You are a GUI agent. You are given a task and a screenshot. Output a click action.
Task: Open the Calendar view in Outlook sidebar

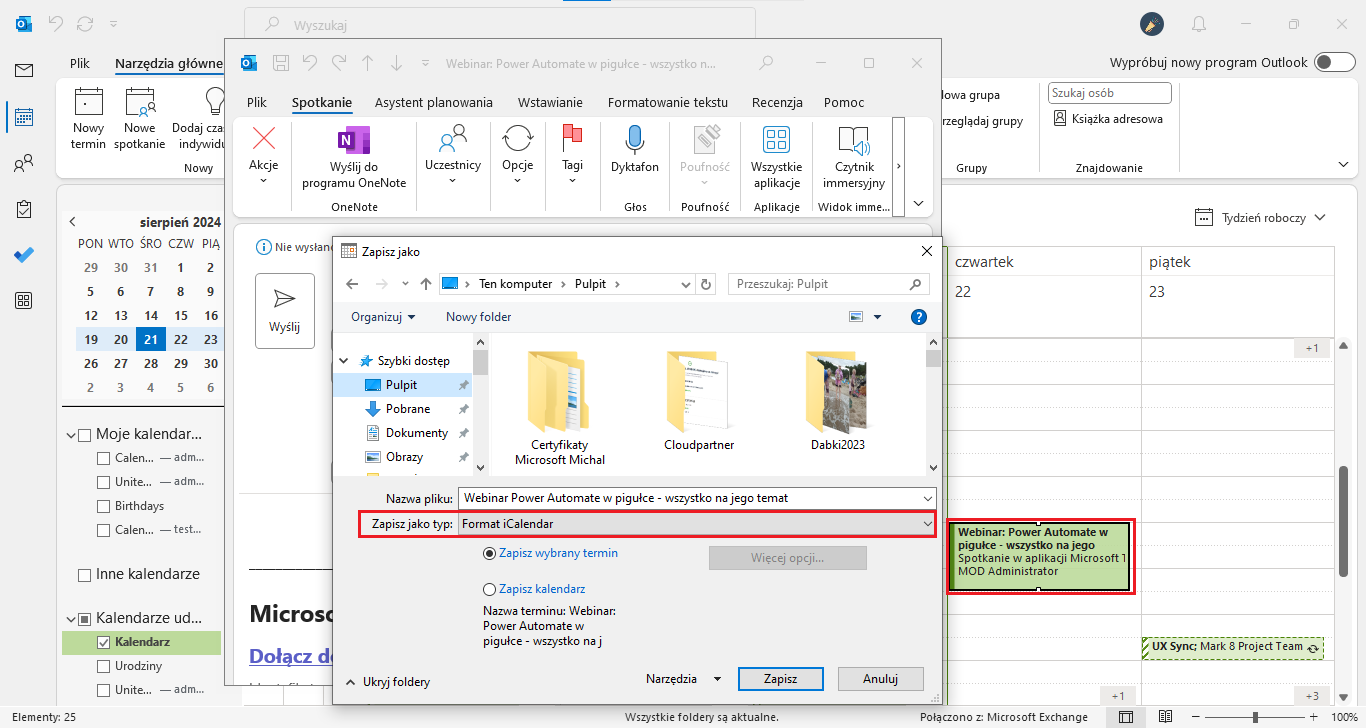point(24,117)
